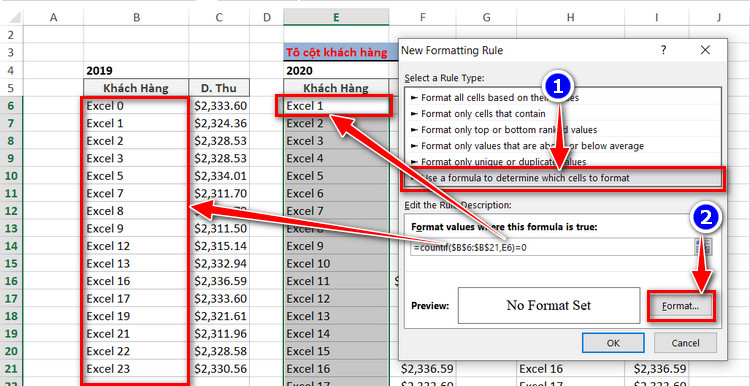Image resolution: width=750 pixels, height=386 pixels.
Task: Select the 'Excel 4' cell
Action: [x=336, y=158]
